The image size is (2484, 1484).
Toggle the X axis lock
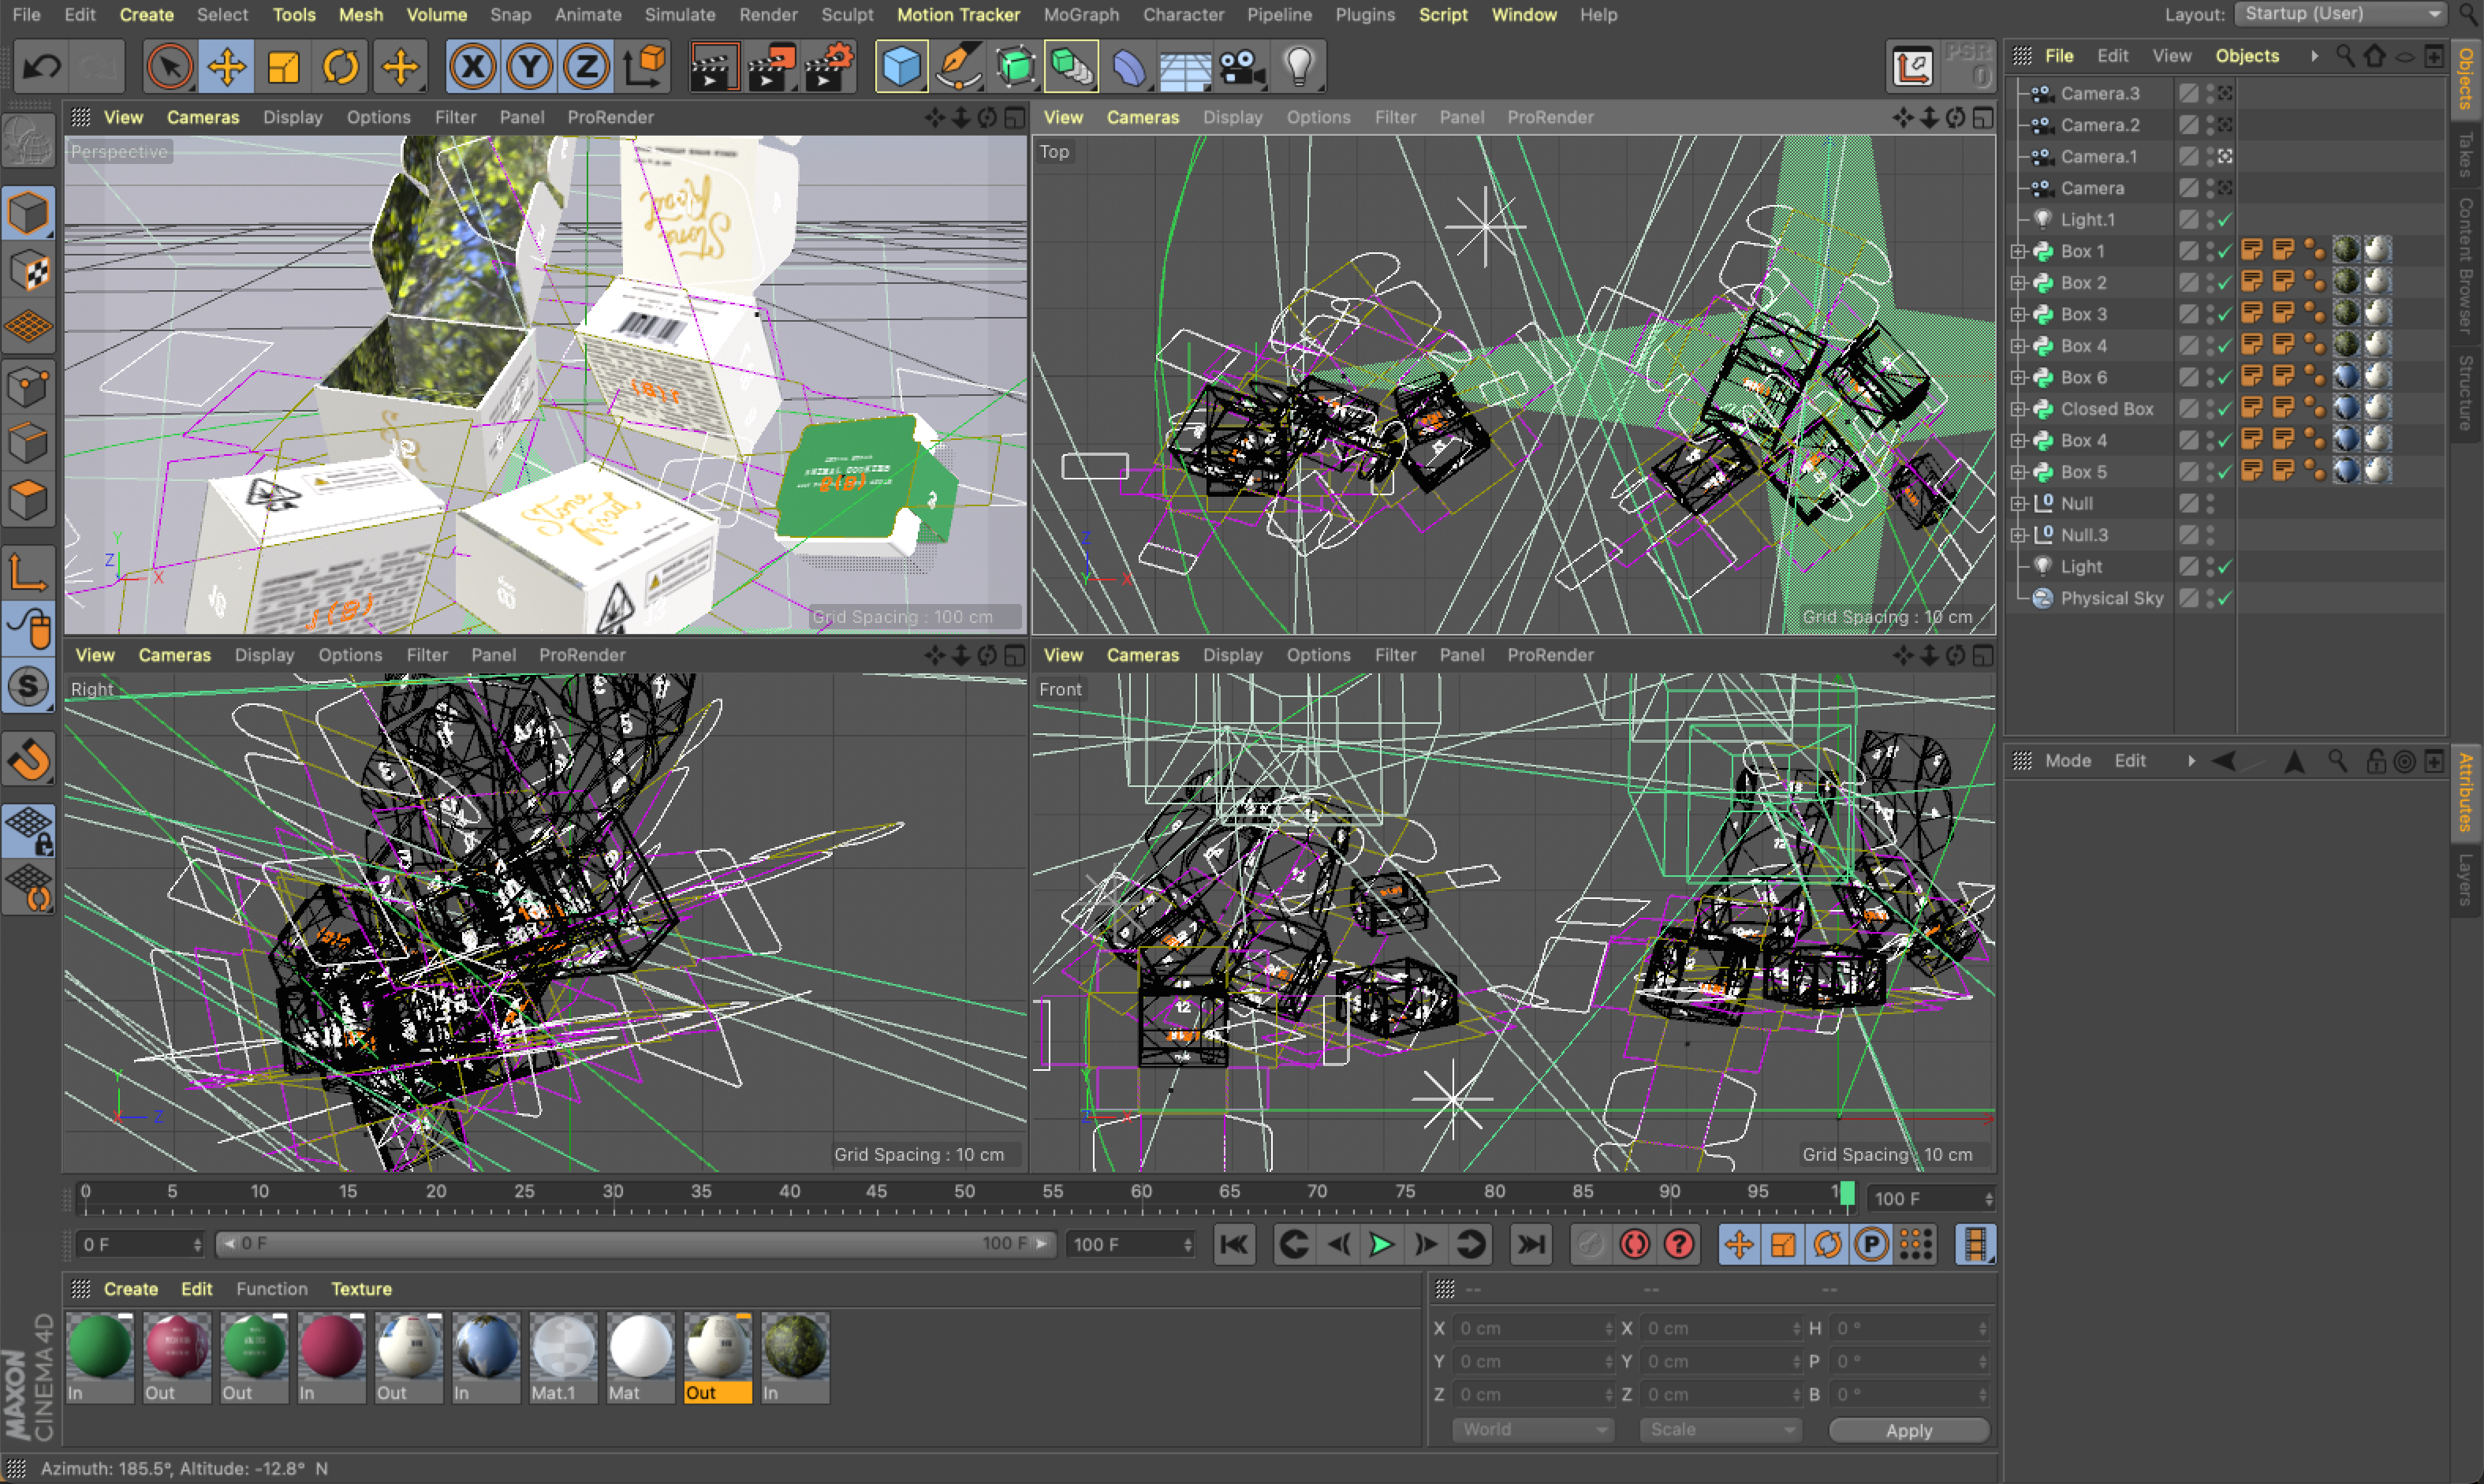coord(472,68)
